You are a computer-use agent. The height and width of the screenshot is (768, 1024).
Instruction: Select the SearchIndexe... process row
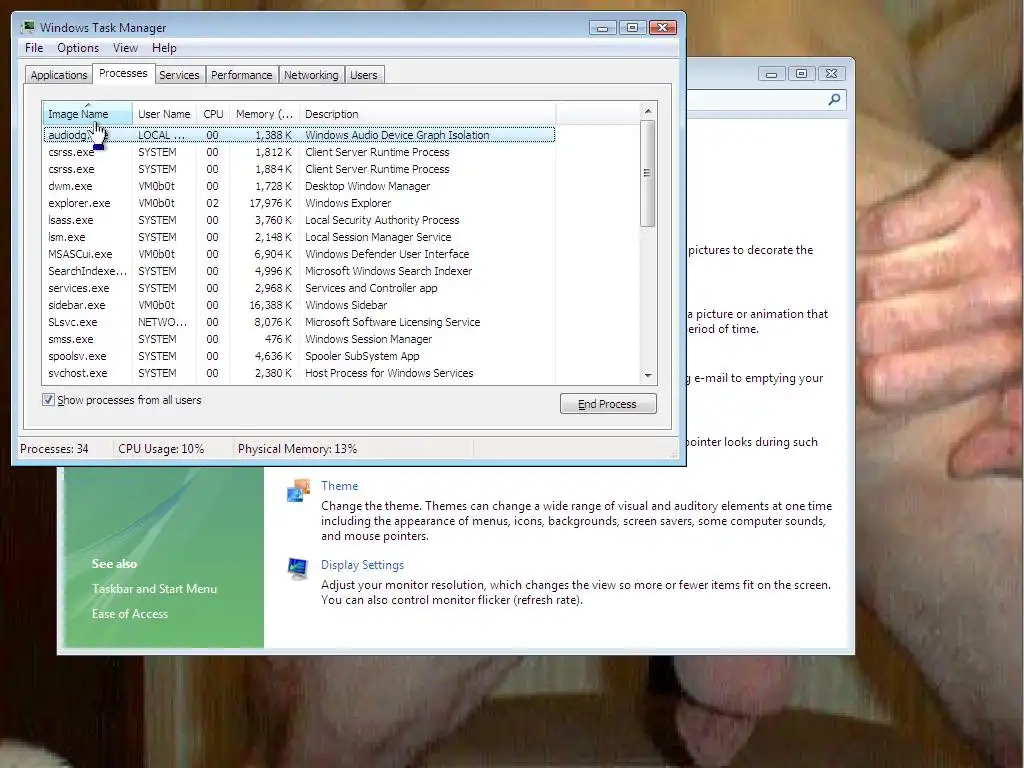[299, 271]
